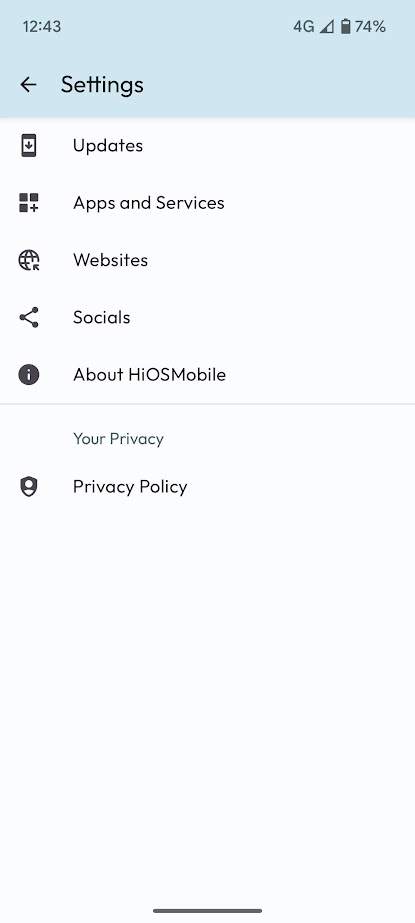Tap the Your Privacy section header

(118, 439)
